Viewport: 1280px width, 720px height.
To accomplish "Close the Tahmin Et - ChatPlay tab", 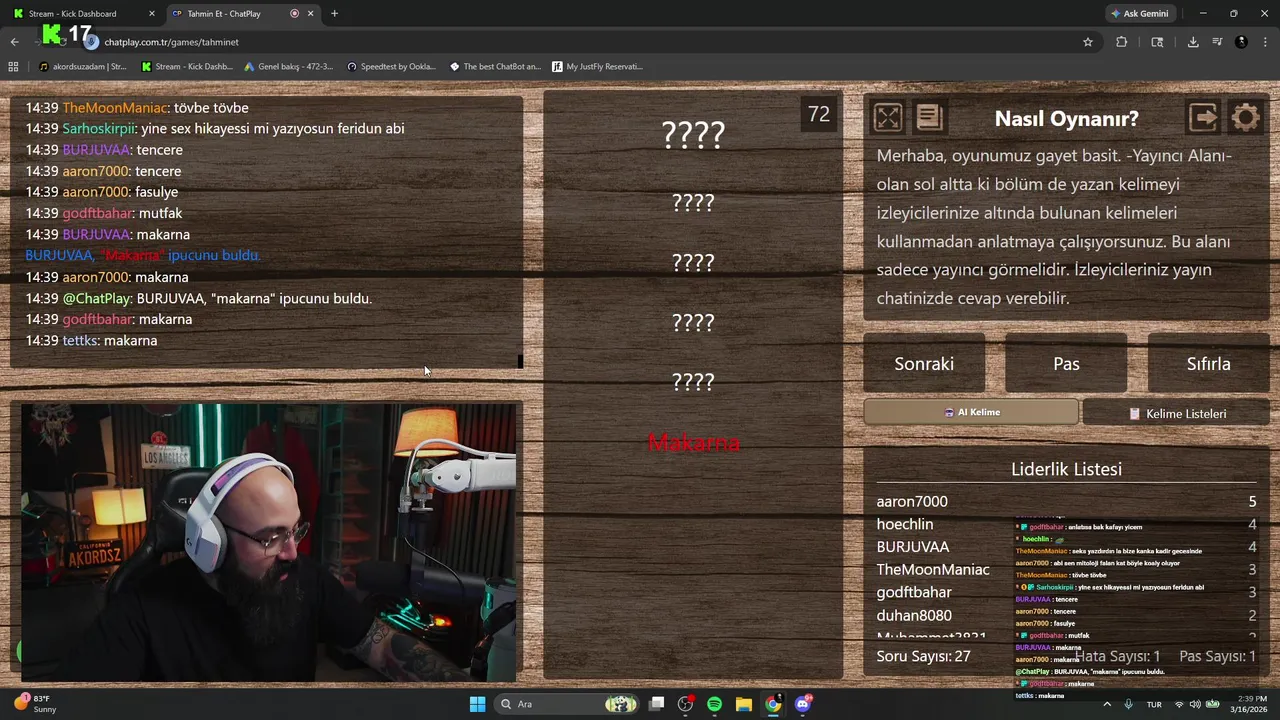I will (x=310, y=13).
